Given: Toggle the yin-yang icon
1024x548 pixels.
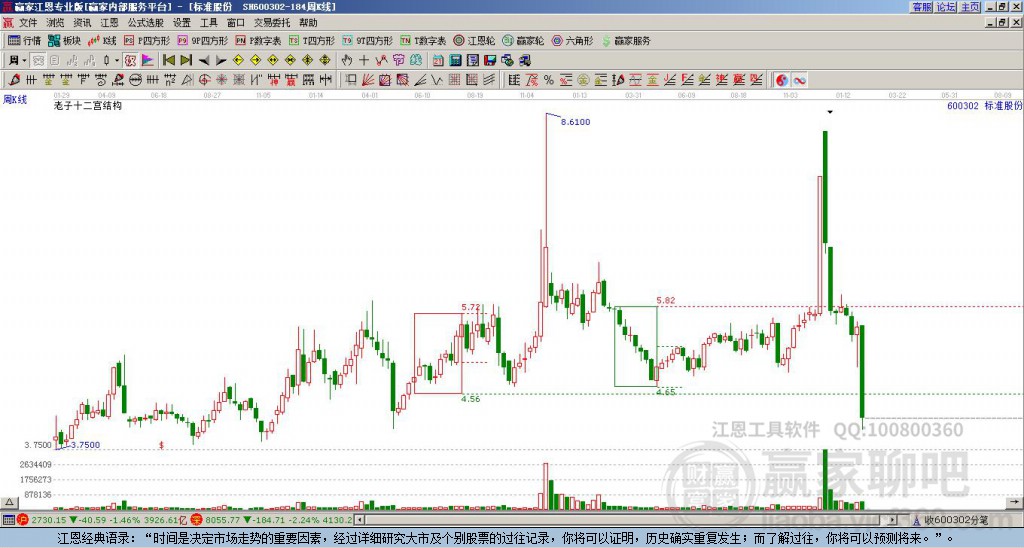Looking at the screenshot, I should pyautogui.click(x=782, y=80).
